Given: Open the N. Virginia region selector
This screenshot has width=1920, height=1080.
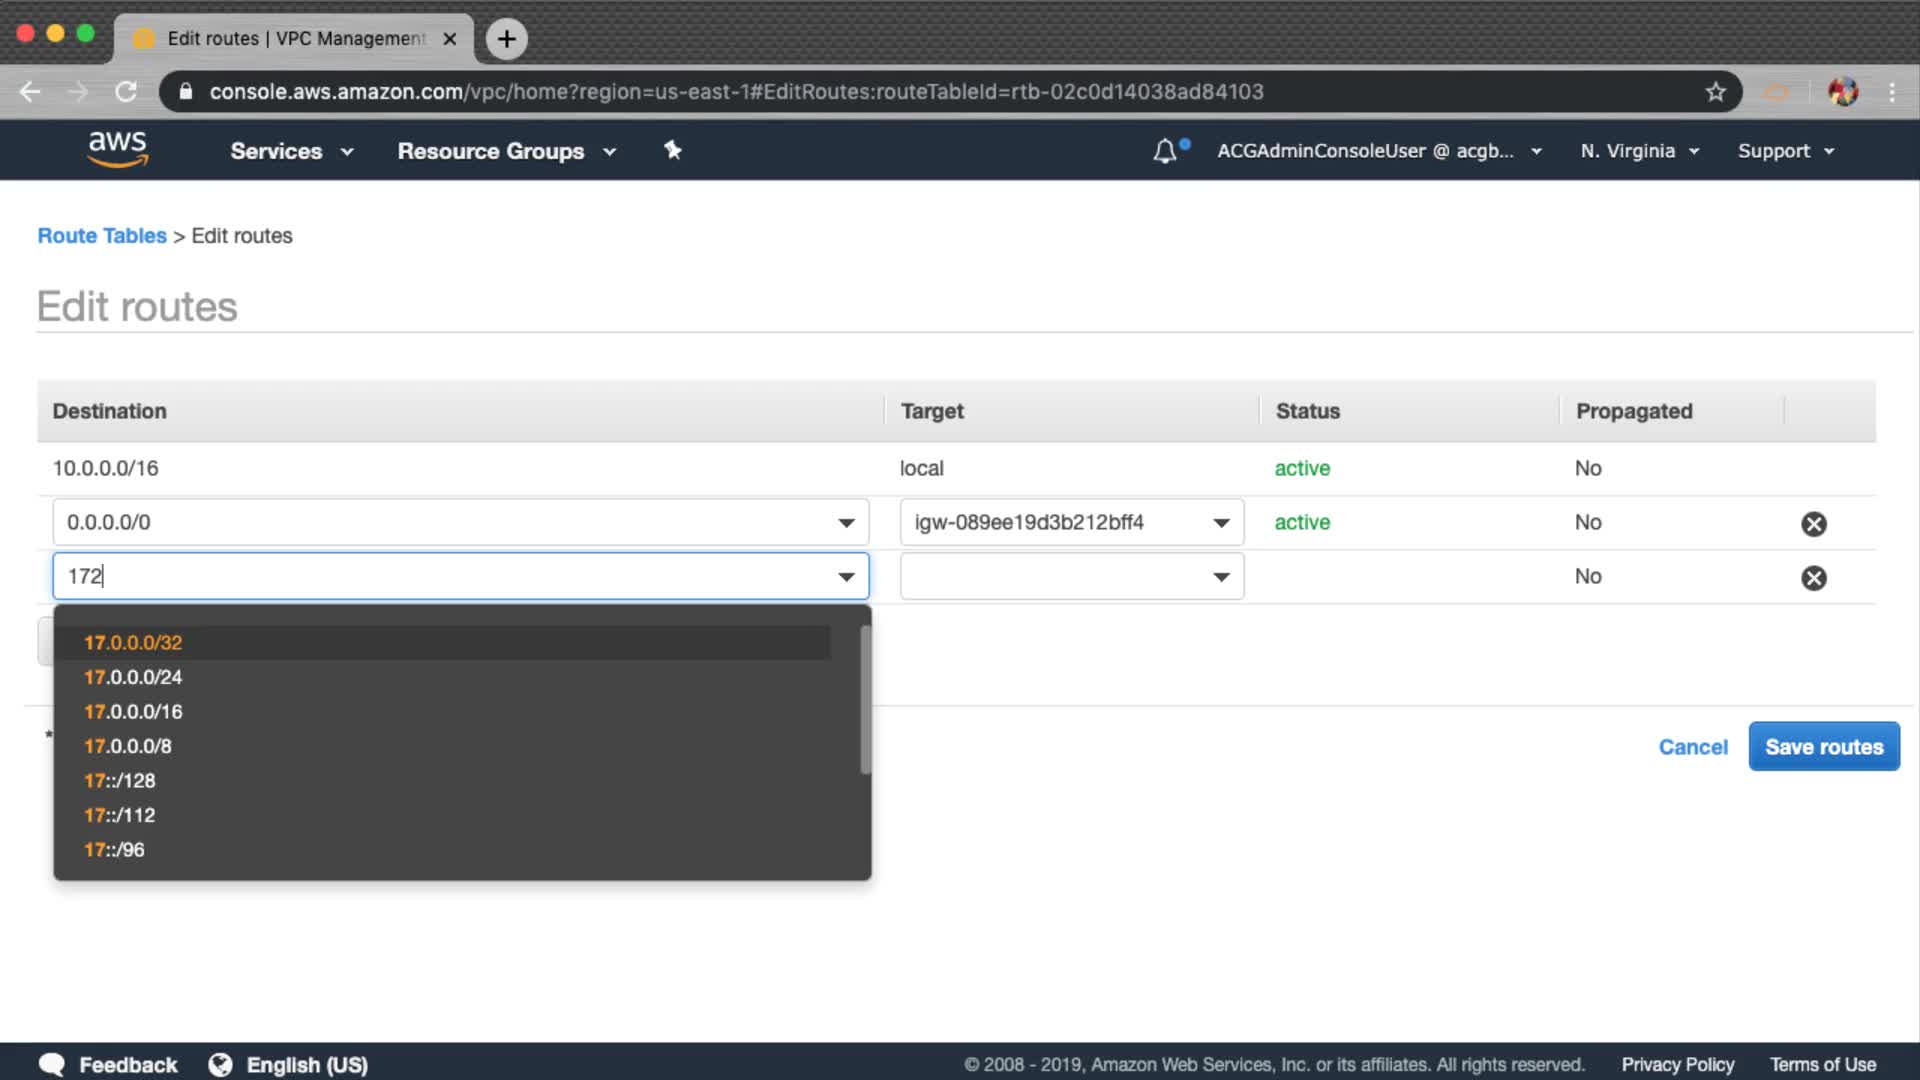Looking at the screenshot, I should tap(1639, 151).
